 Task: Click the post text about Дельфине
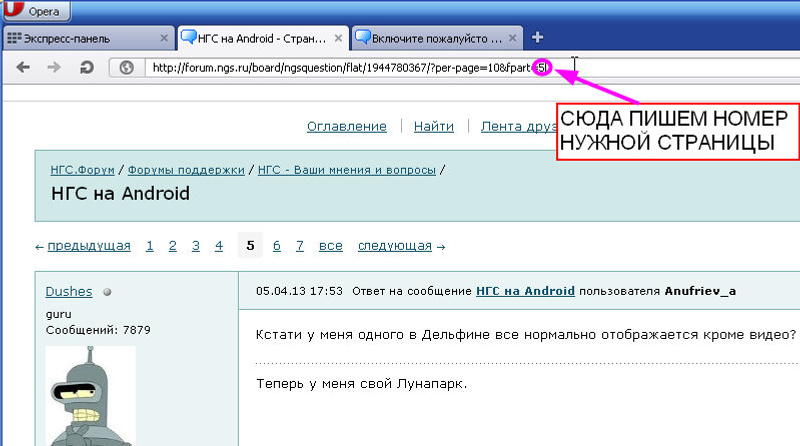click(x=526, y=335)
